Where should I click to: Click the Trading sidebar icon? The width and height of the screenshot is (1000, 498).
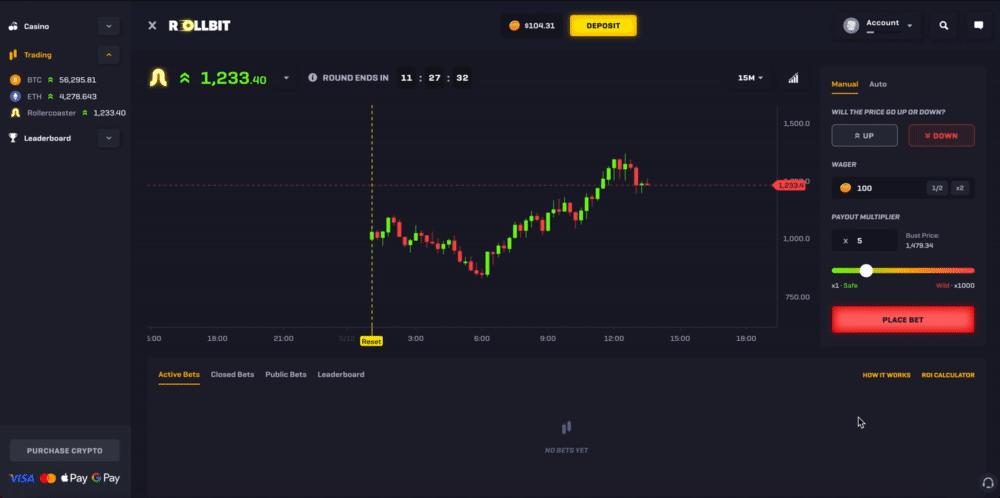(13, 55)
